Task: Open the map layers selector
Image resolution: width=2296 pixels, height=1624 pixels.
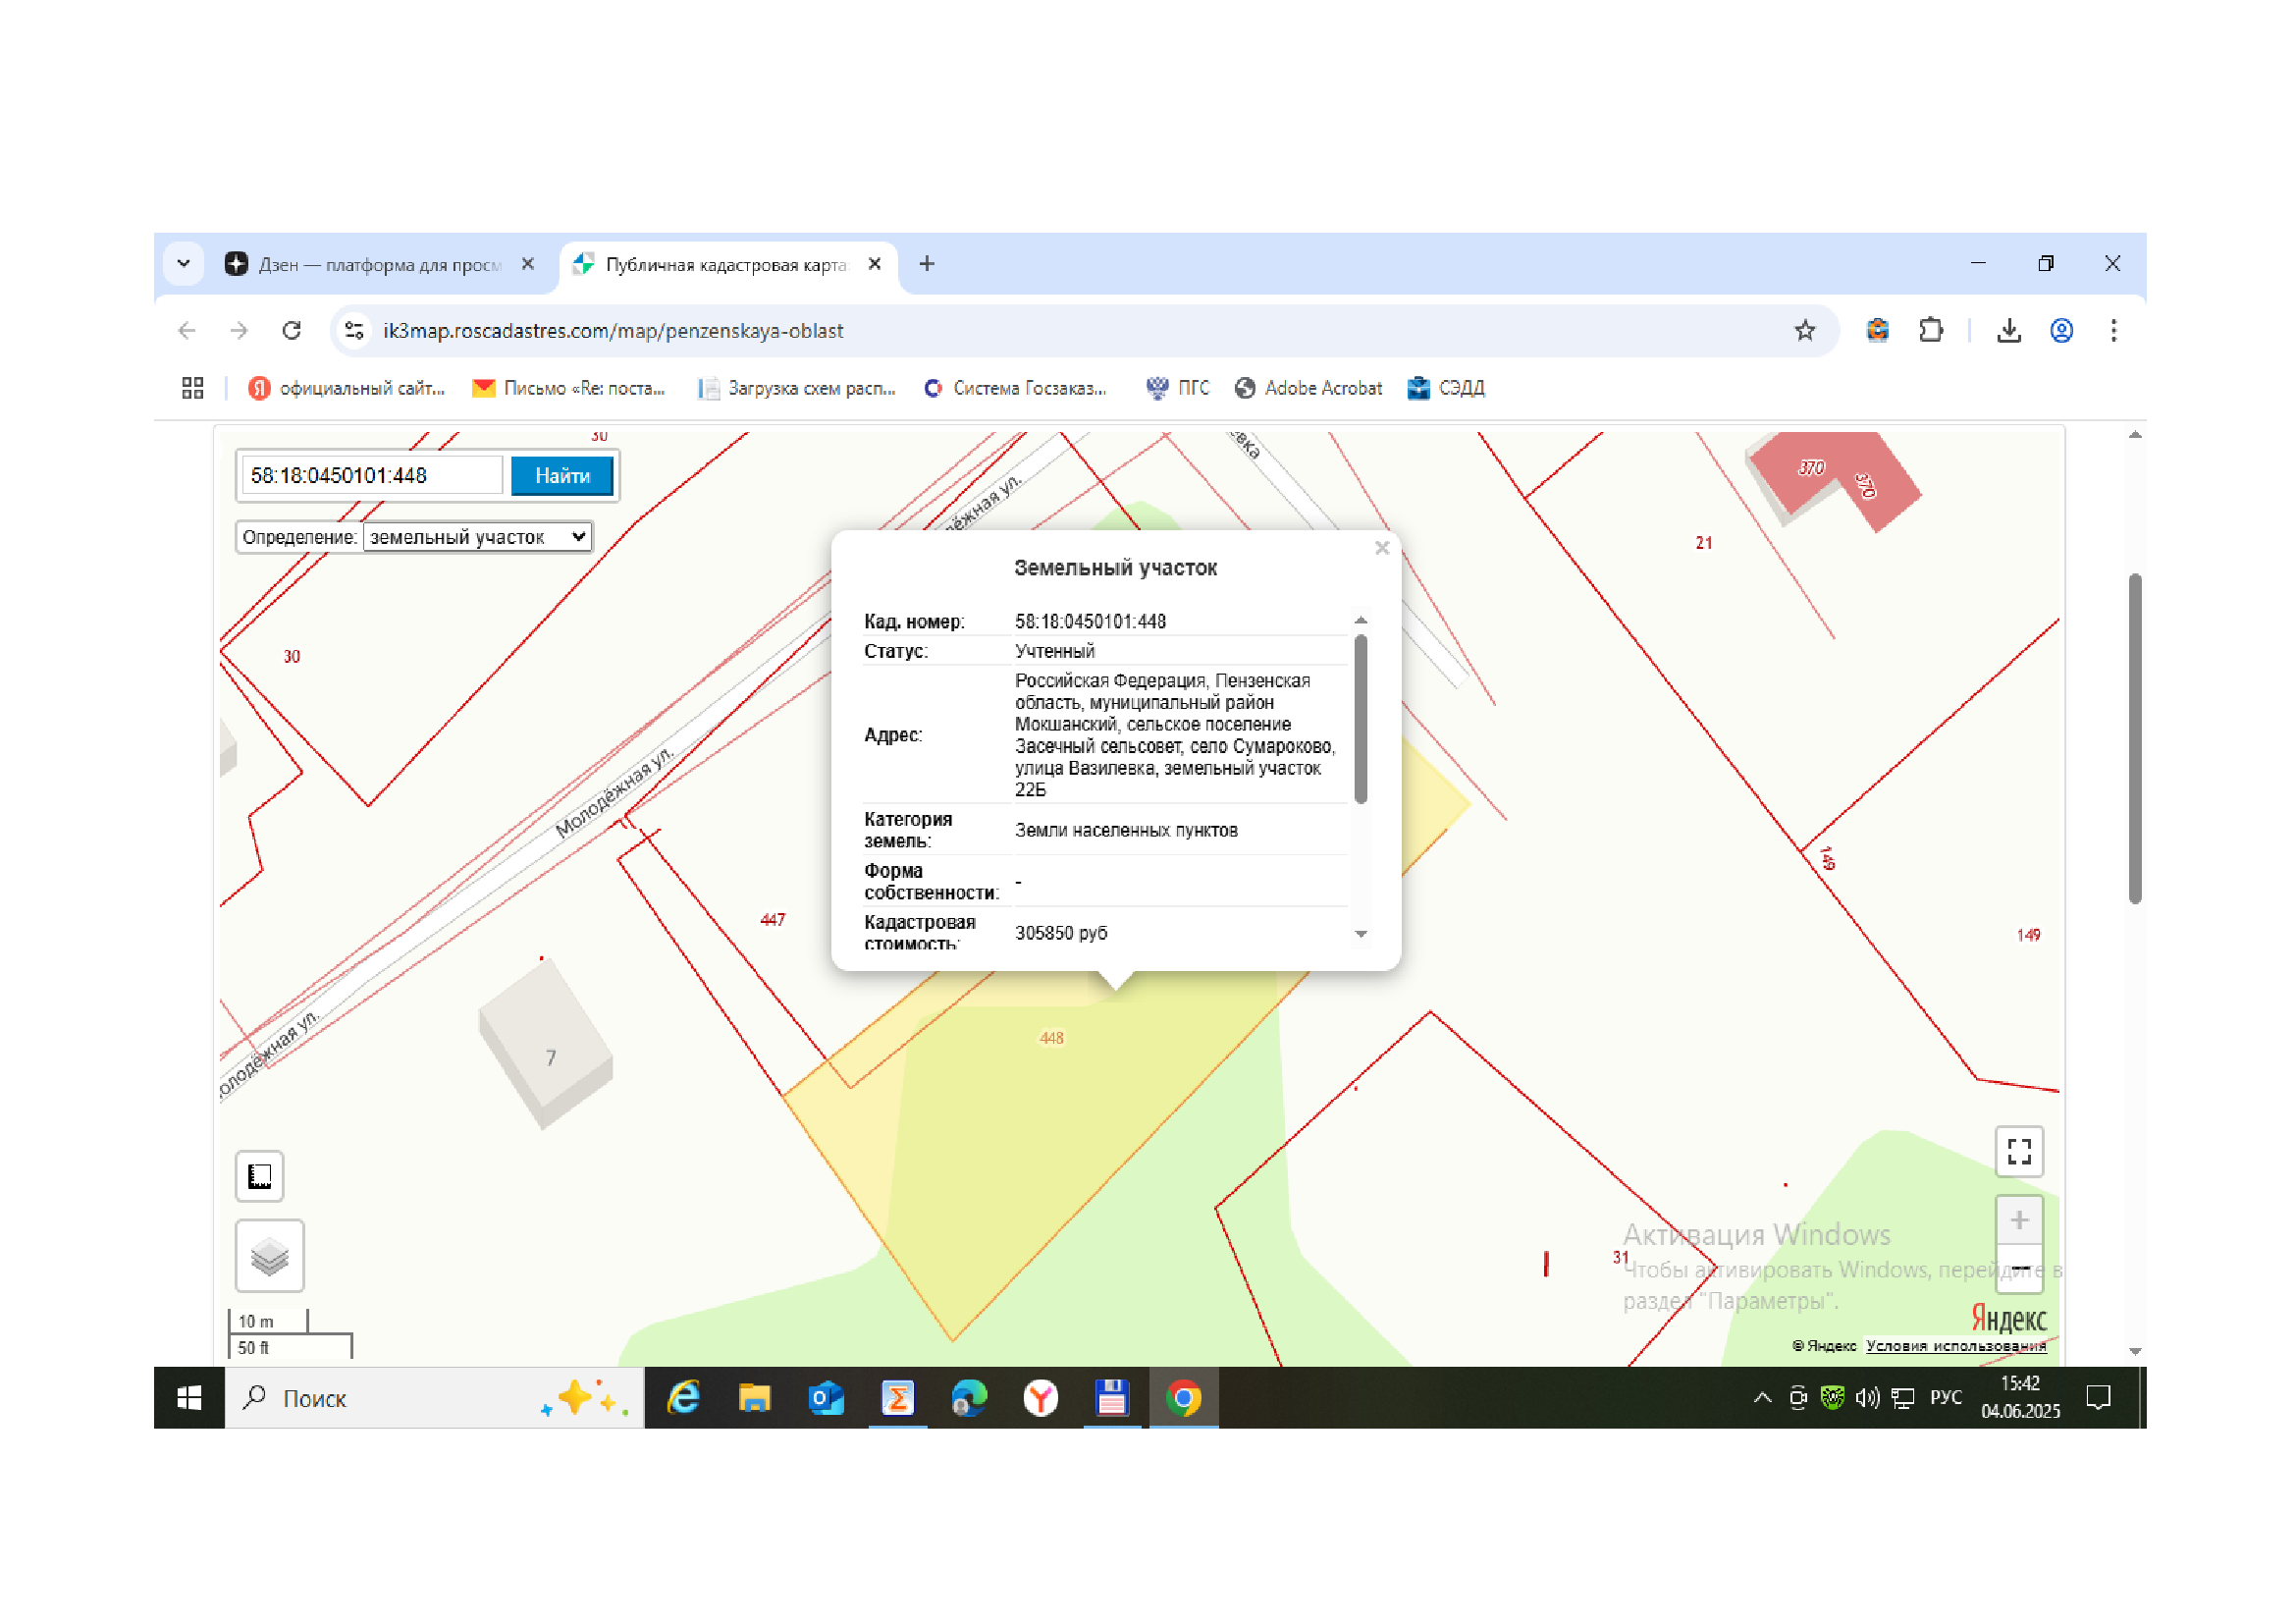Action: click(269, 1256)
